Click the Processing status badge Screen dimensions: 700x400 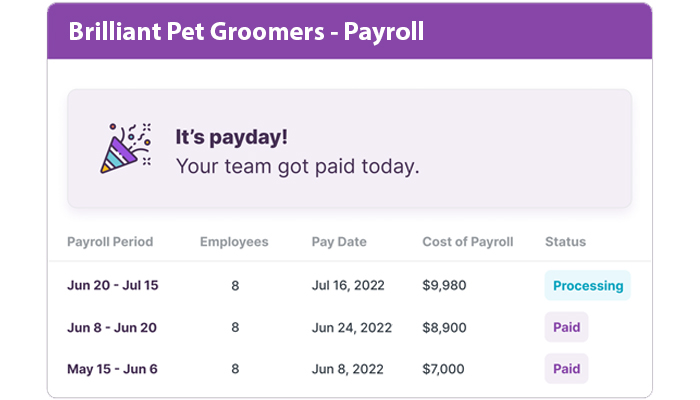coord(588,285)
